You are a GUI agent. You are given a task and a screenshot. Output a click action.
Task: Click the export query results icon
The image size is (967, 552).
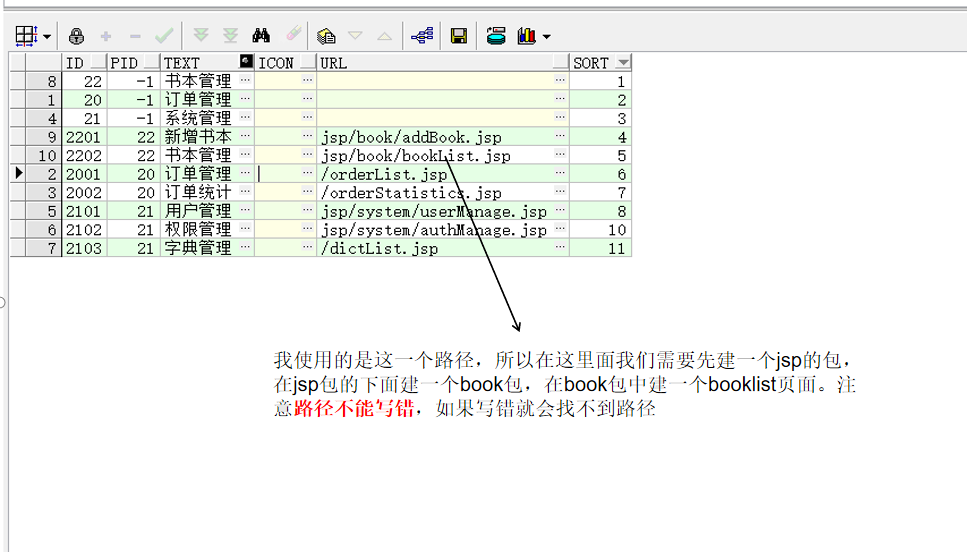[x=496, y=36]
